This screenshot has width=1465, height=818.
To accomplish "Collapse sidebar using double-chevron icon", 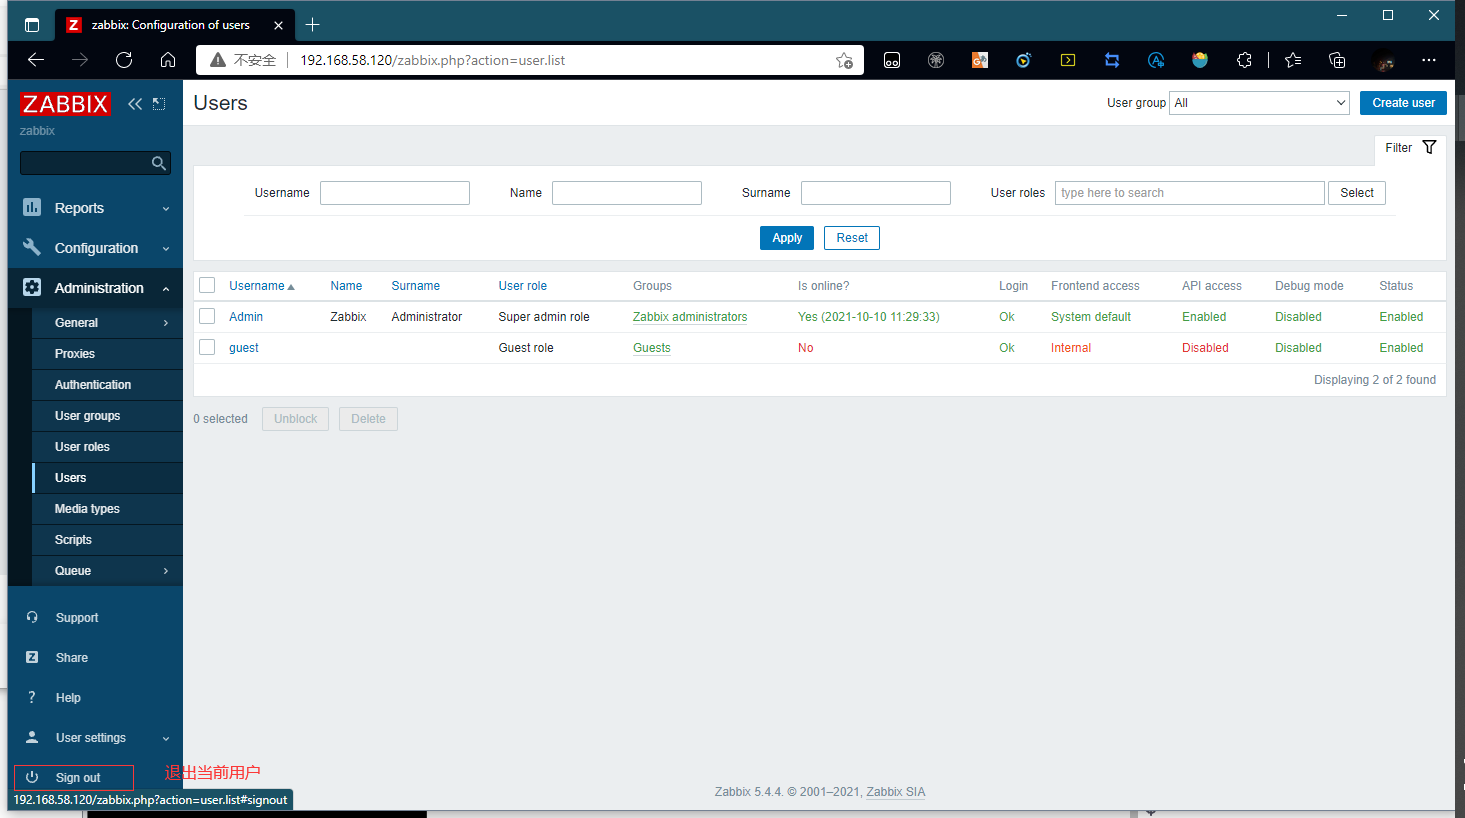I will 135,104.
